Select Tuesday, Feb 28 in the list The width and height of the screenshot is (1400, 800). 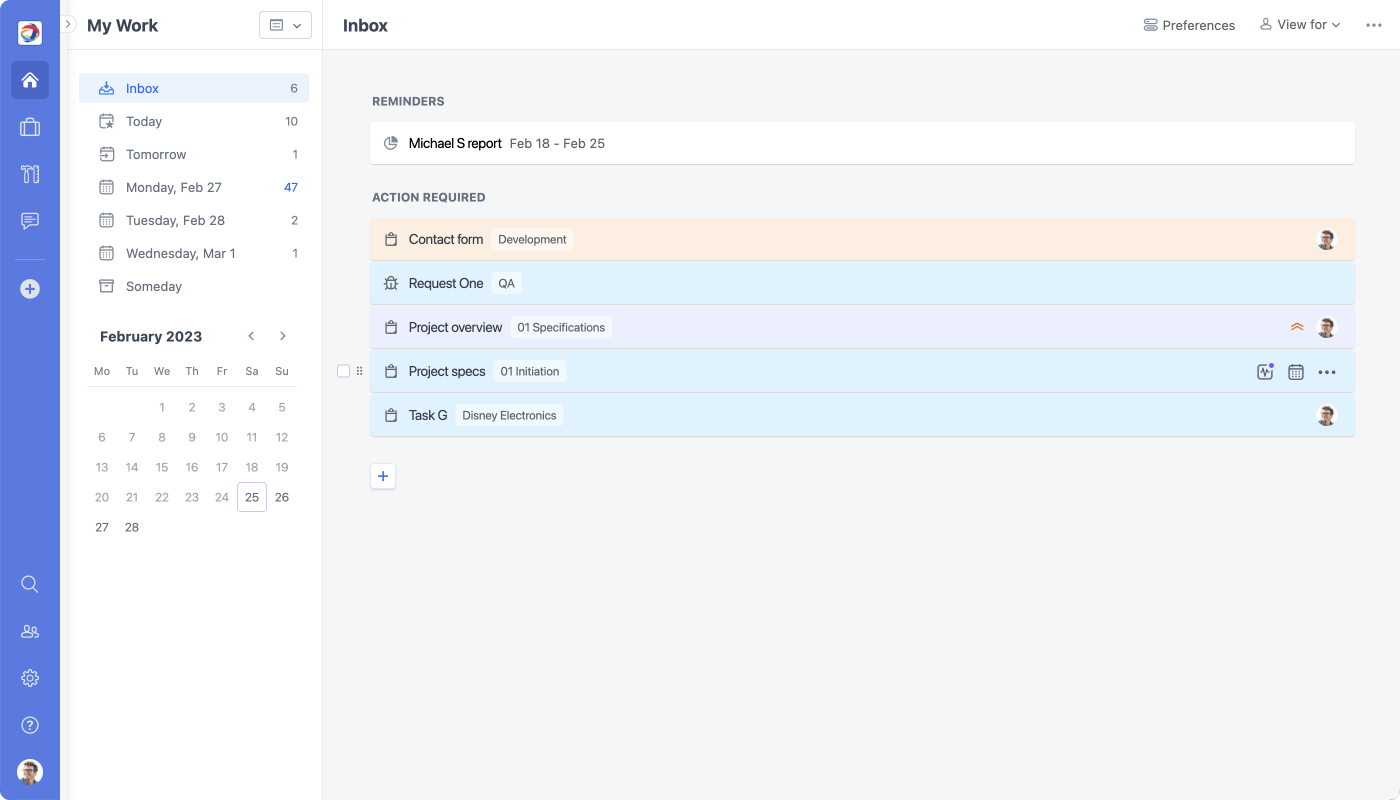[194, 220]
